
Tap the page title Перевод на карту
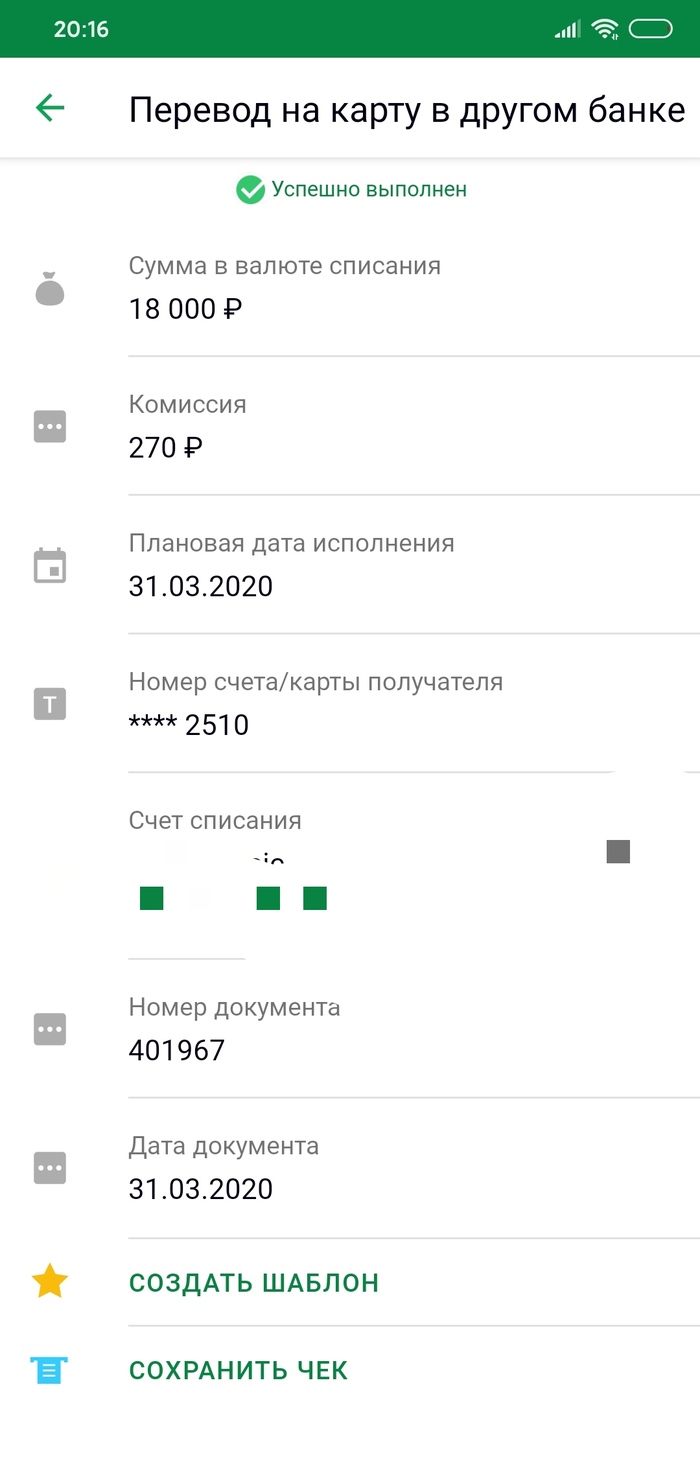407,109
